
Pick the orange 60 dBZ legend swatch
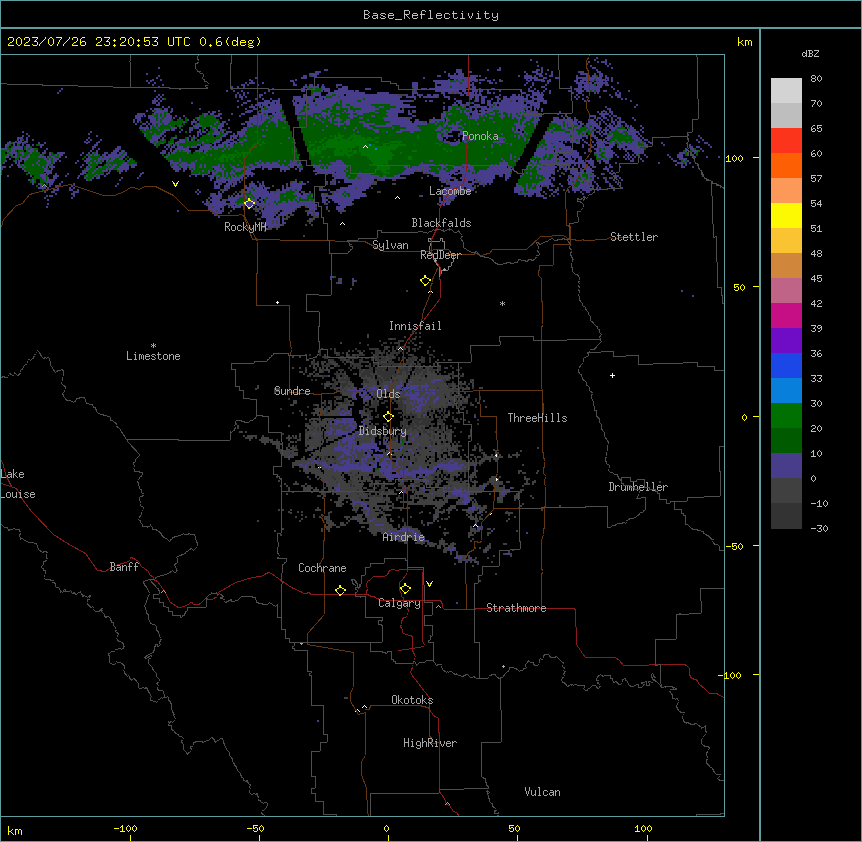tap(786, 165)
